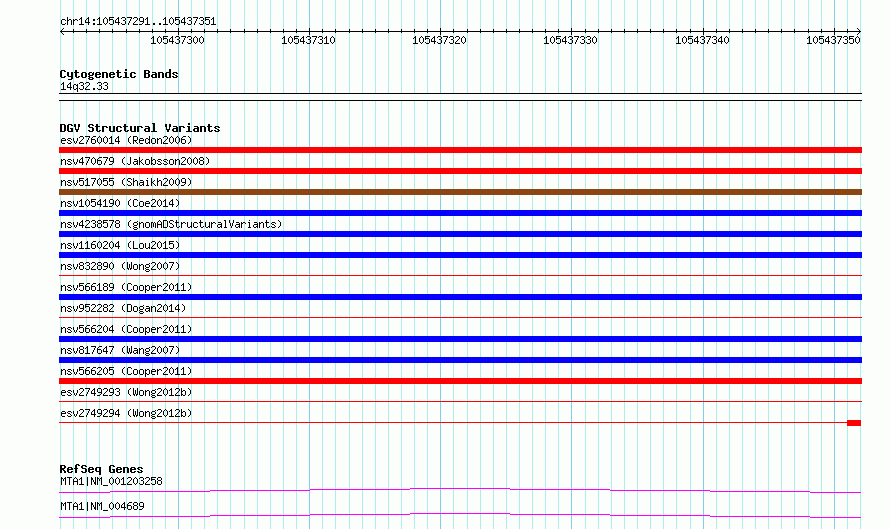The image size is (890, 529).
Task: Click the DGV Structural Variants track title
Action: click(x=140, y=128)
